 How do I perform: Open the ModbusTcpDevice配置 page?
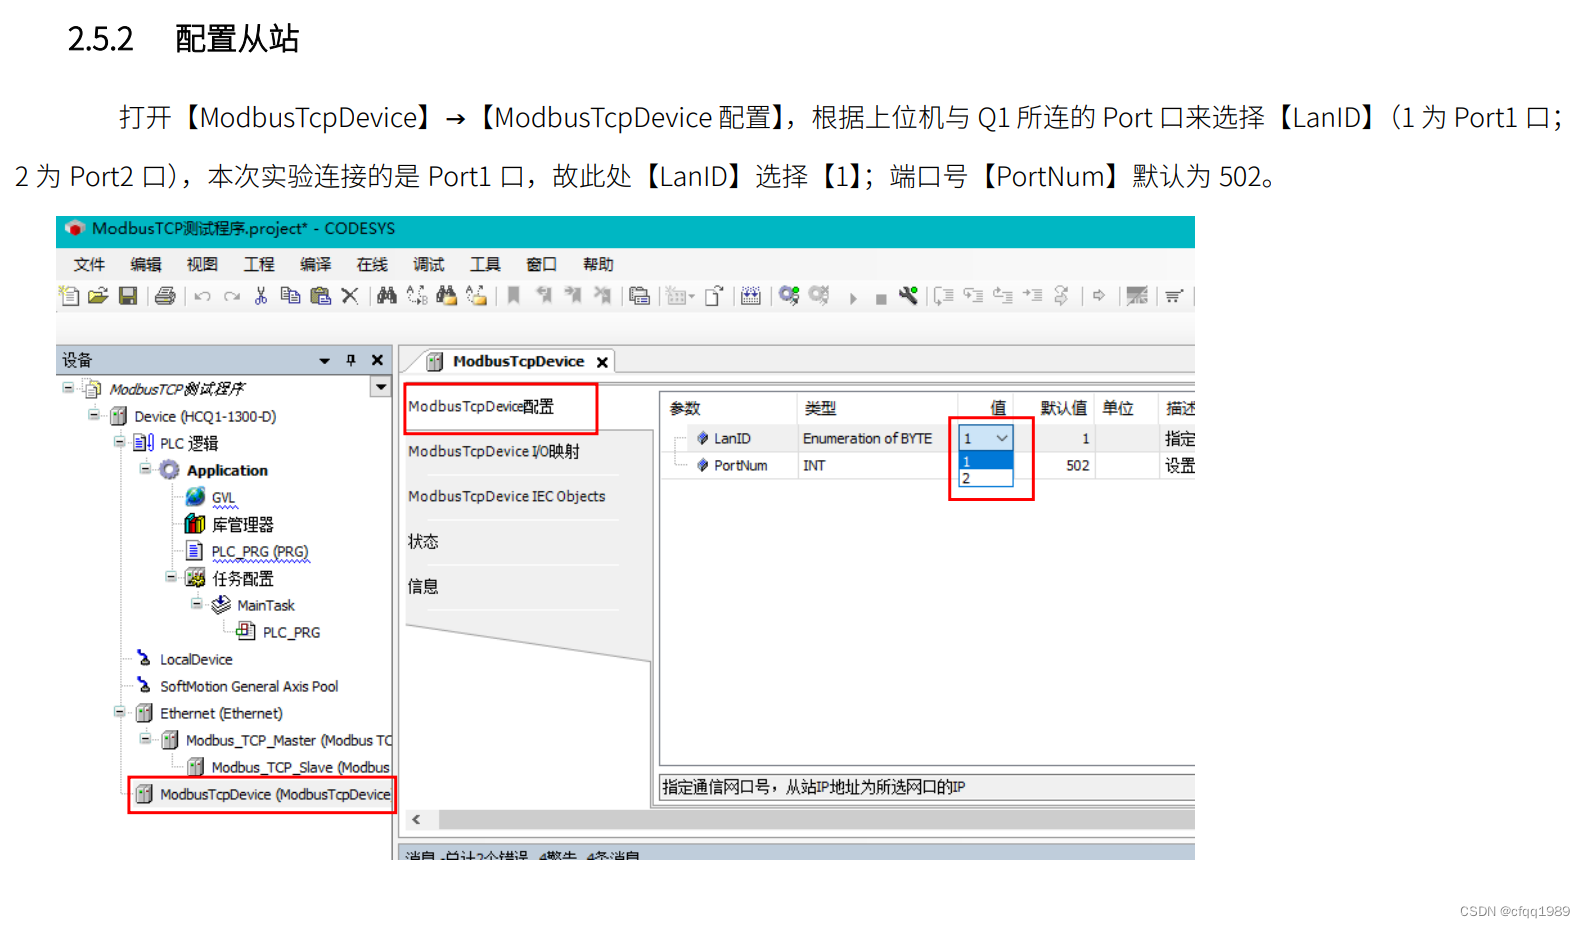pos(481,406)
